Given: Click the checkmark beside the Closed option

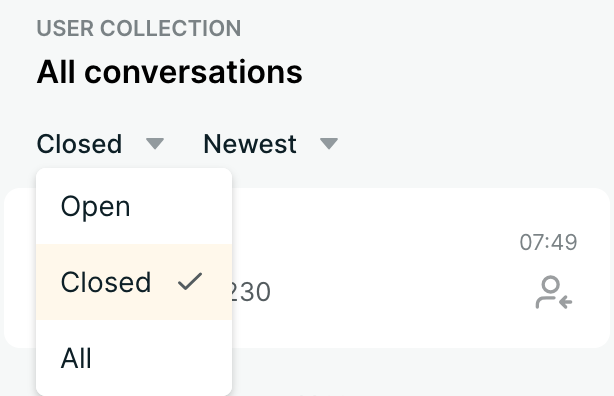Looking at the screenshot, I should coord(190,282).
